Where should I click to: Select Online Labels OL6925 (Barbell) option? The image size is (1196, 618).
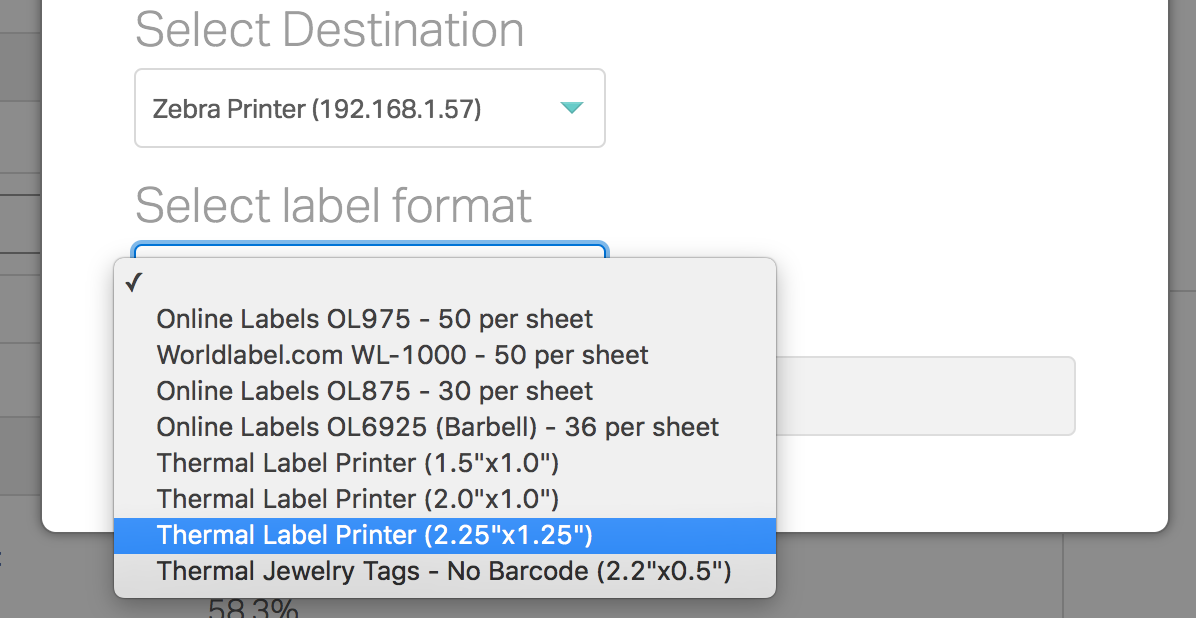(438, 427)
